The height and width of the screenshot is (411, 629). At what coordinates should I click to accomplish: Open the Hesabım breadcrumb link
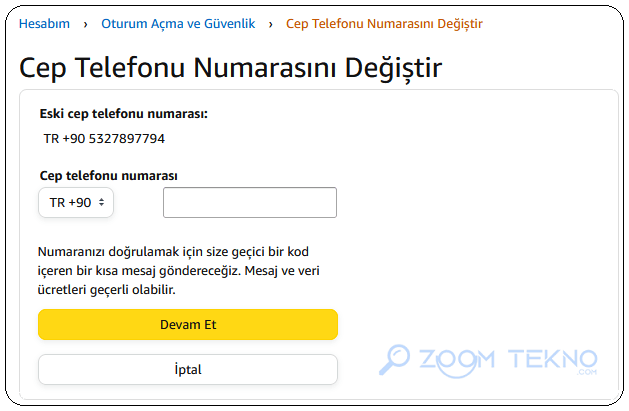44,24
